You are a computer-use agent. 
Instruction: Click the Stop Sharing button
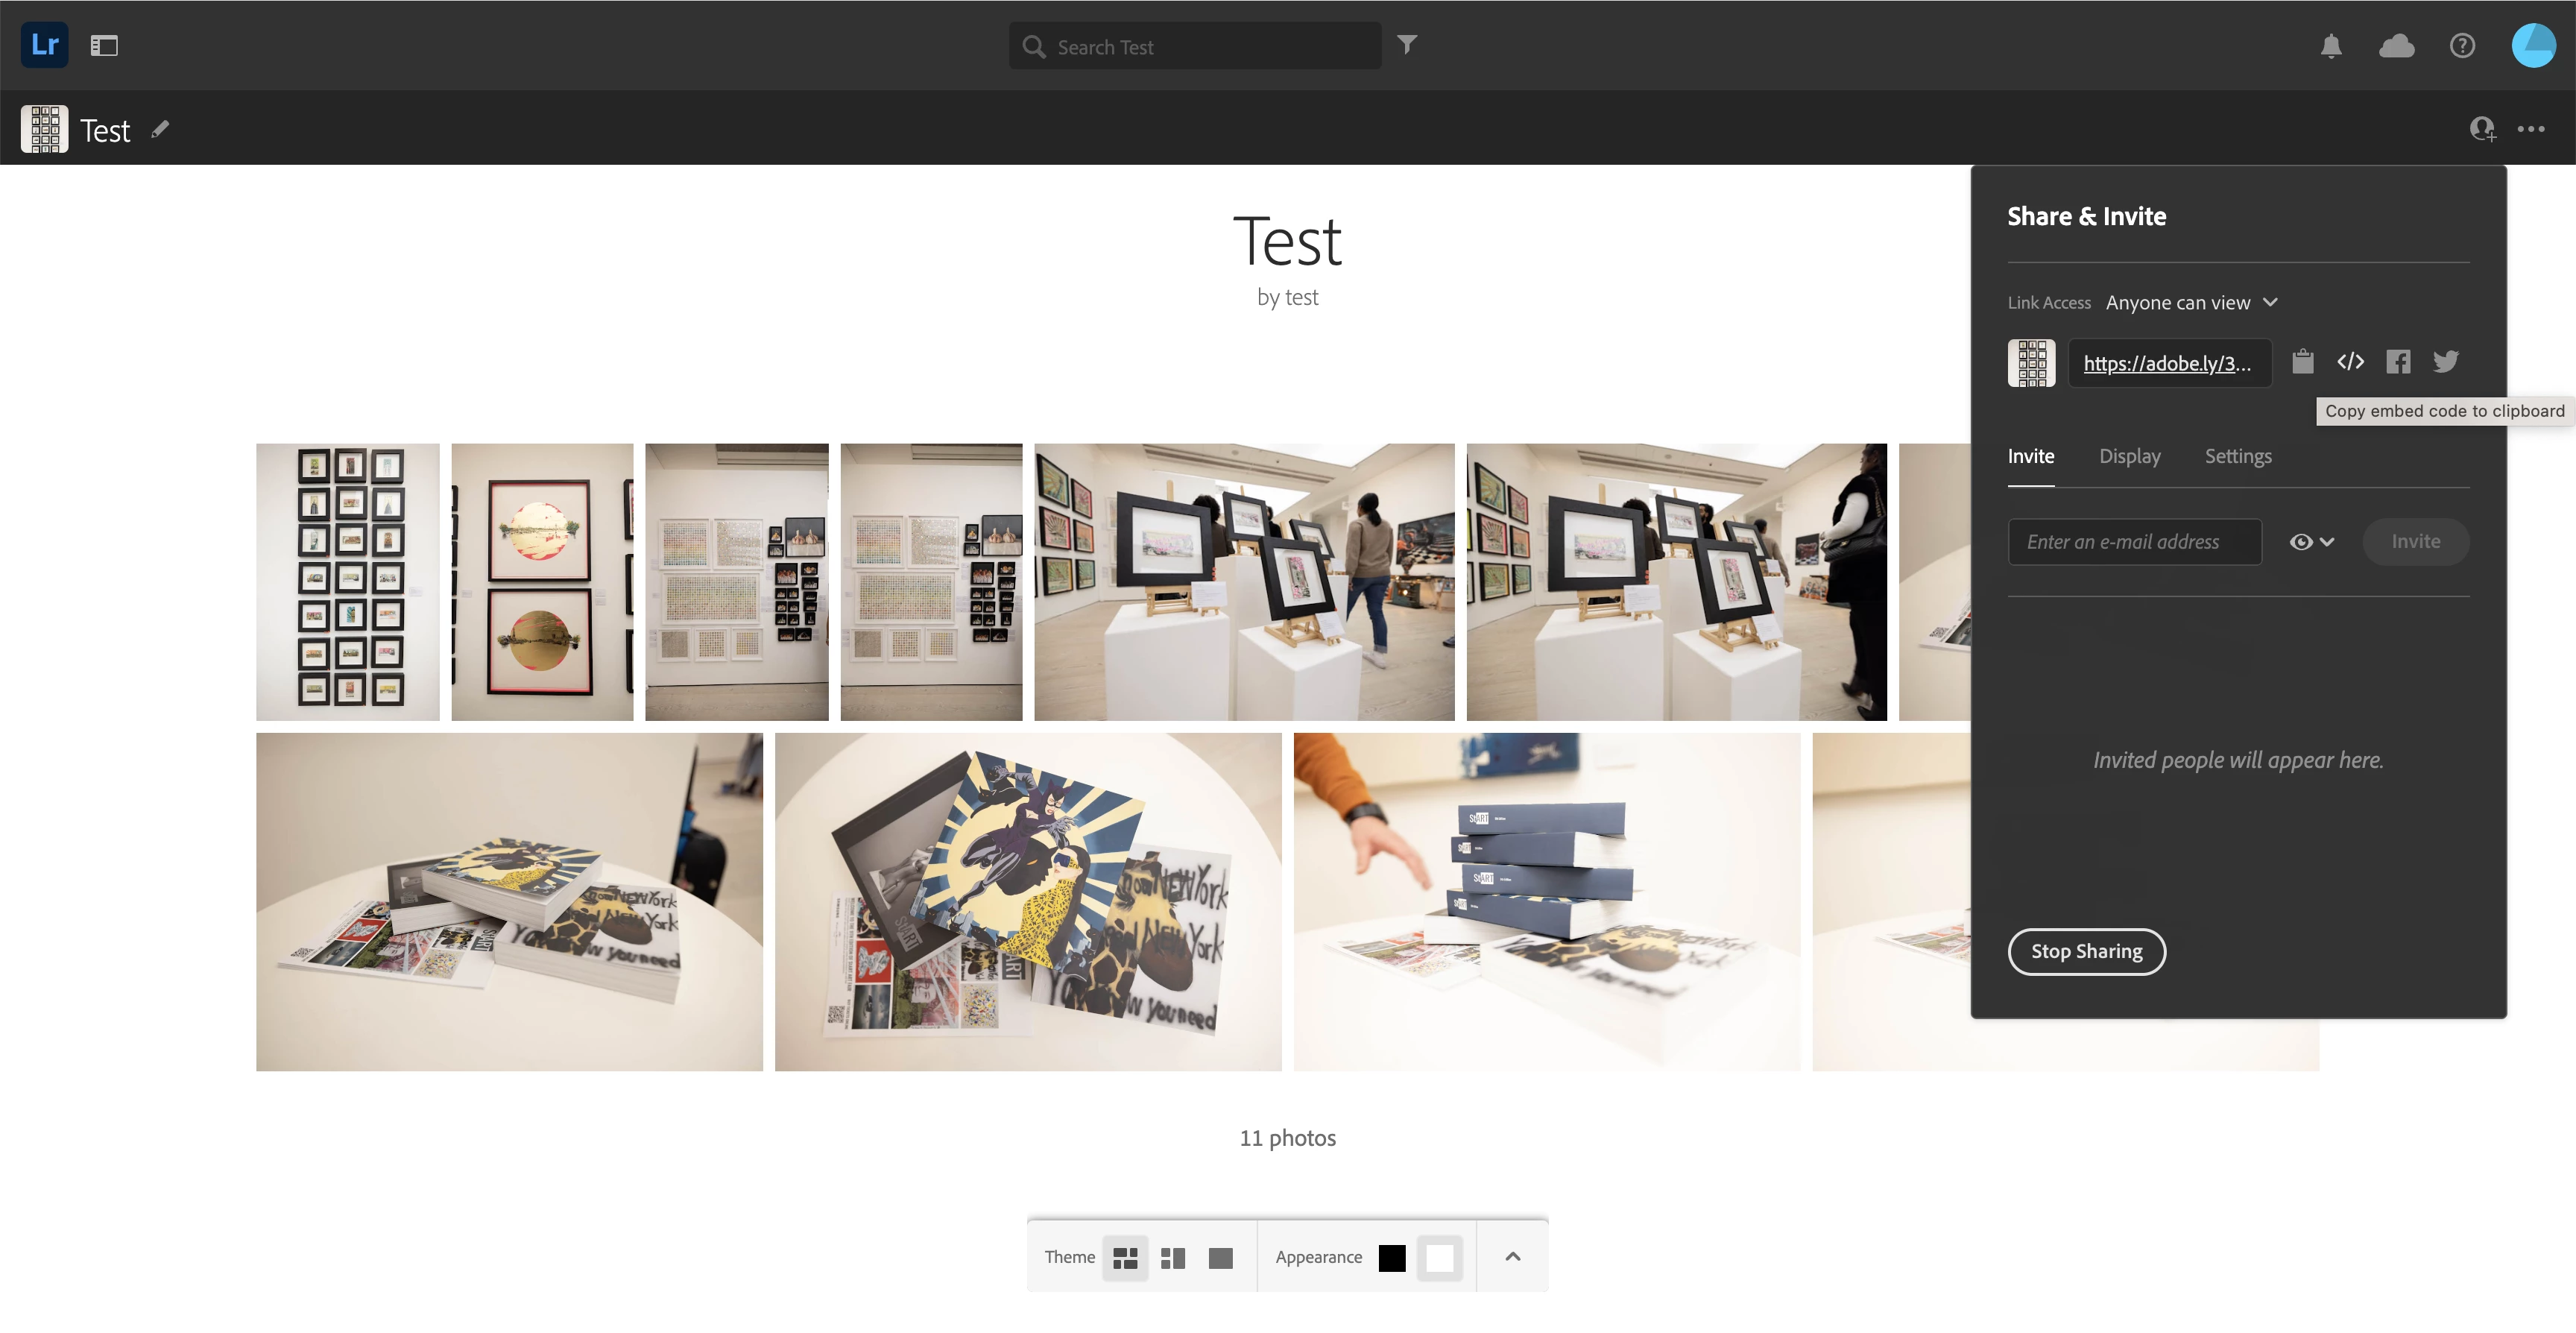2086,952
